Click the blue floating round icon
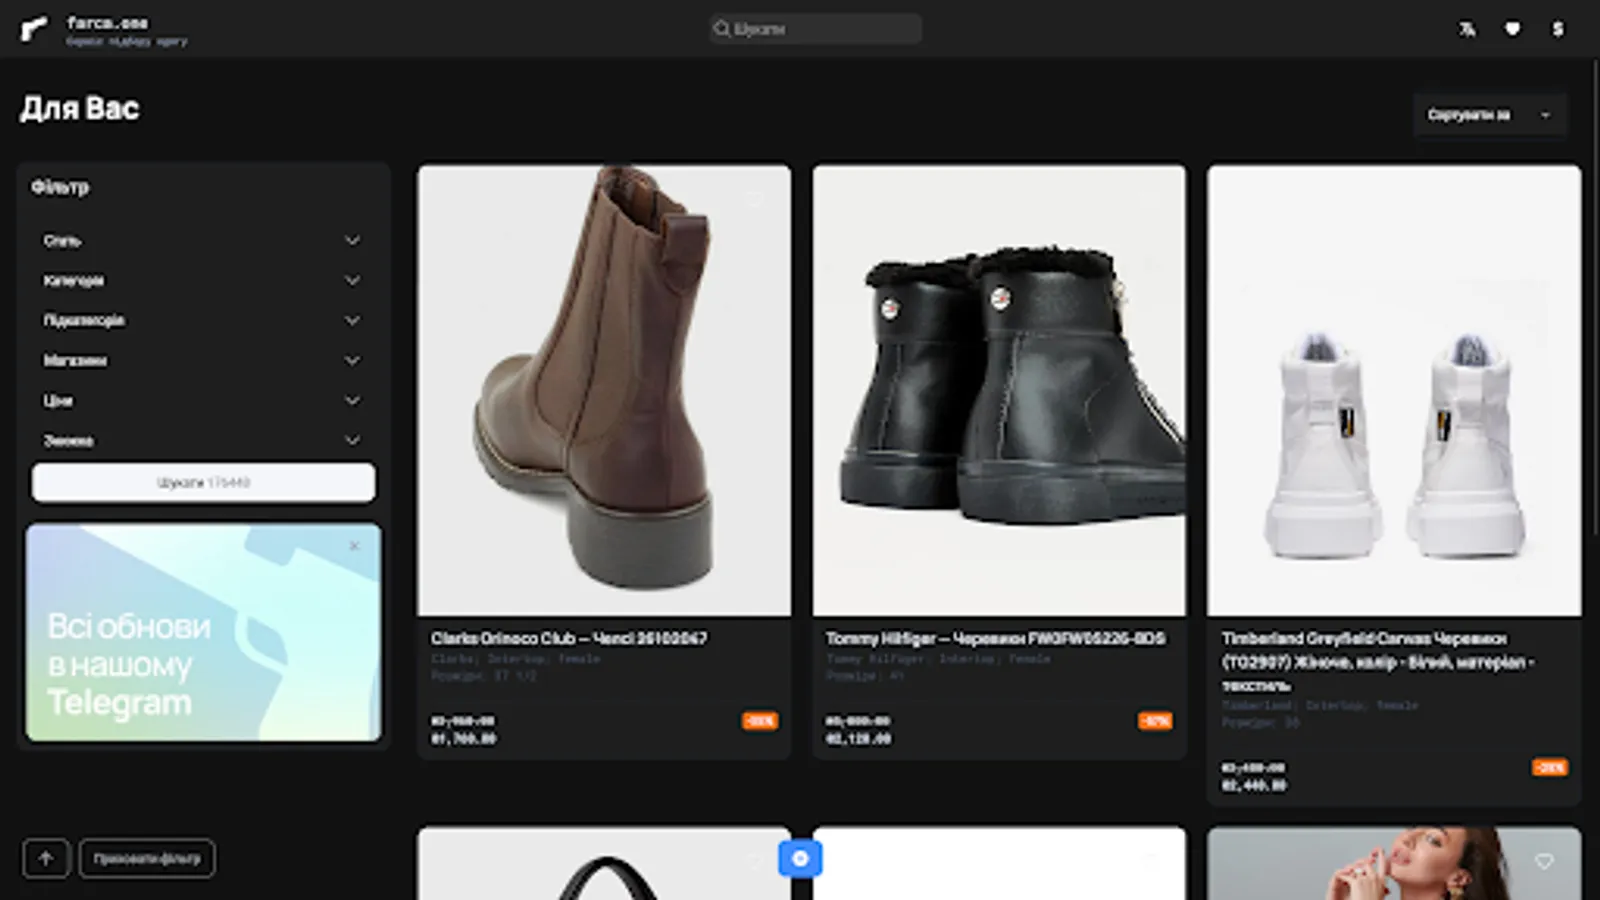Viewport: 1600px width, 900px height. click(800, 858)
